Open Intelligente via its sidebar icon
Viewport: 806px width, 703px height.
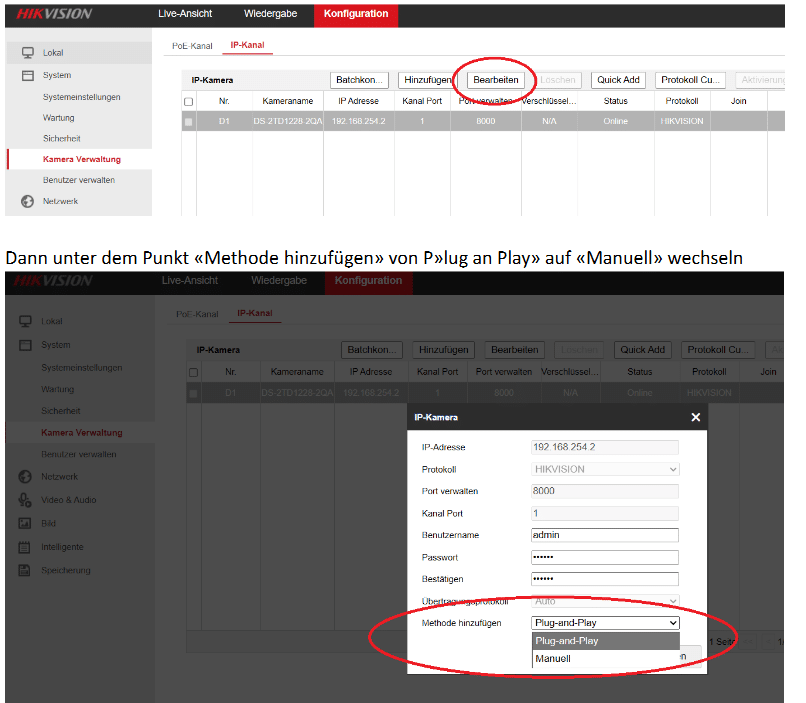coord(26,547)
